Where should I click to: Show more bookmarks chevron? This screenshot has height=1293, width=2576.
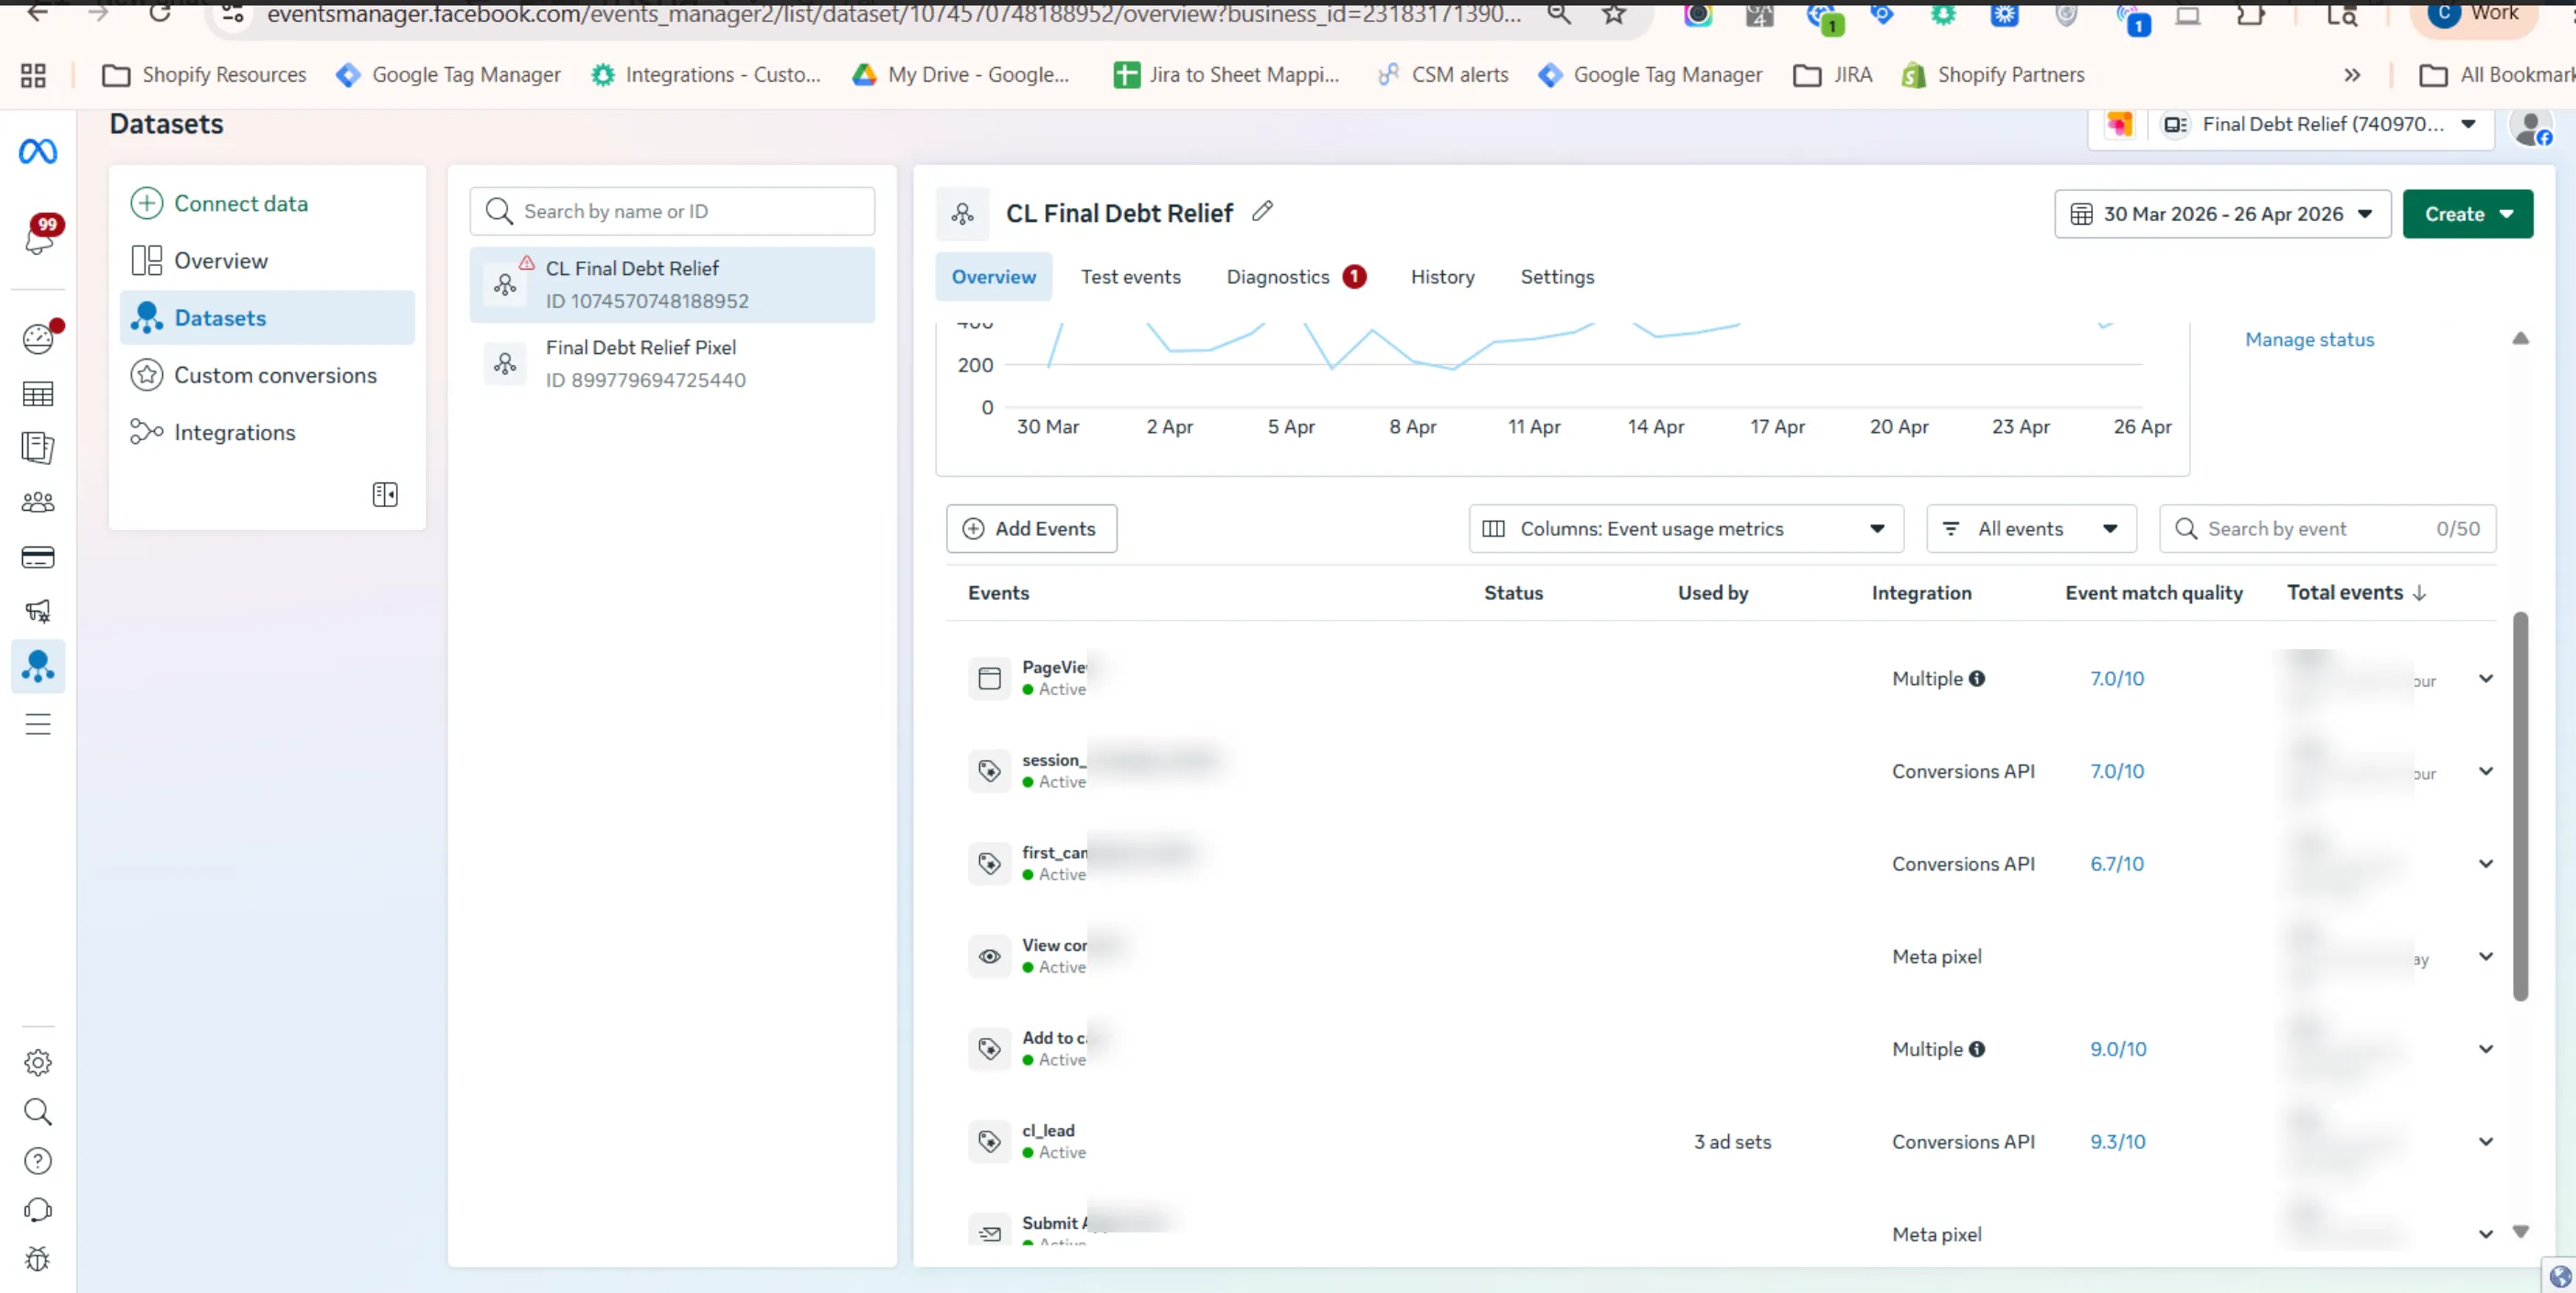click(x=2352, y=75)
